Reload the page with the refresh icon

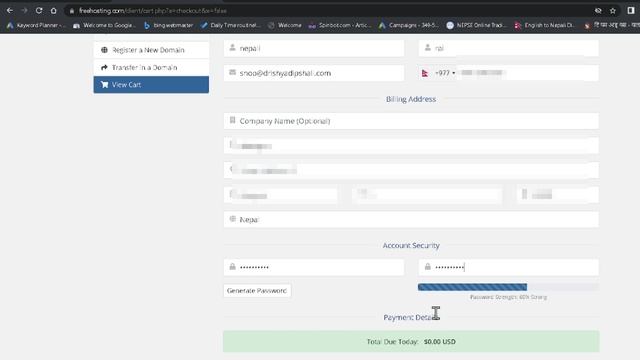pyautogui.click(x=39, y=11)
